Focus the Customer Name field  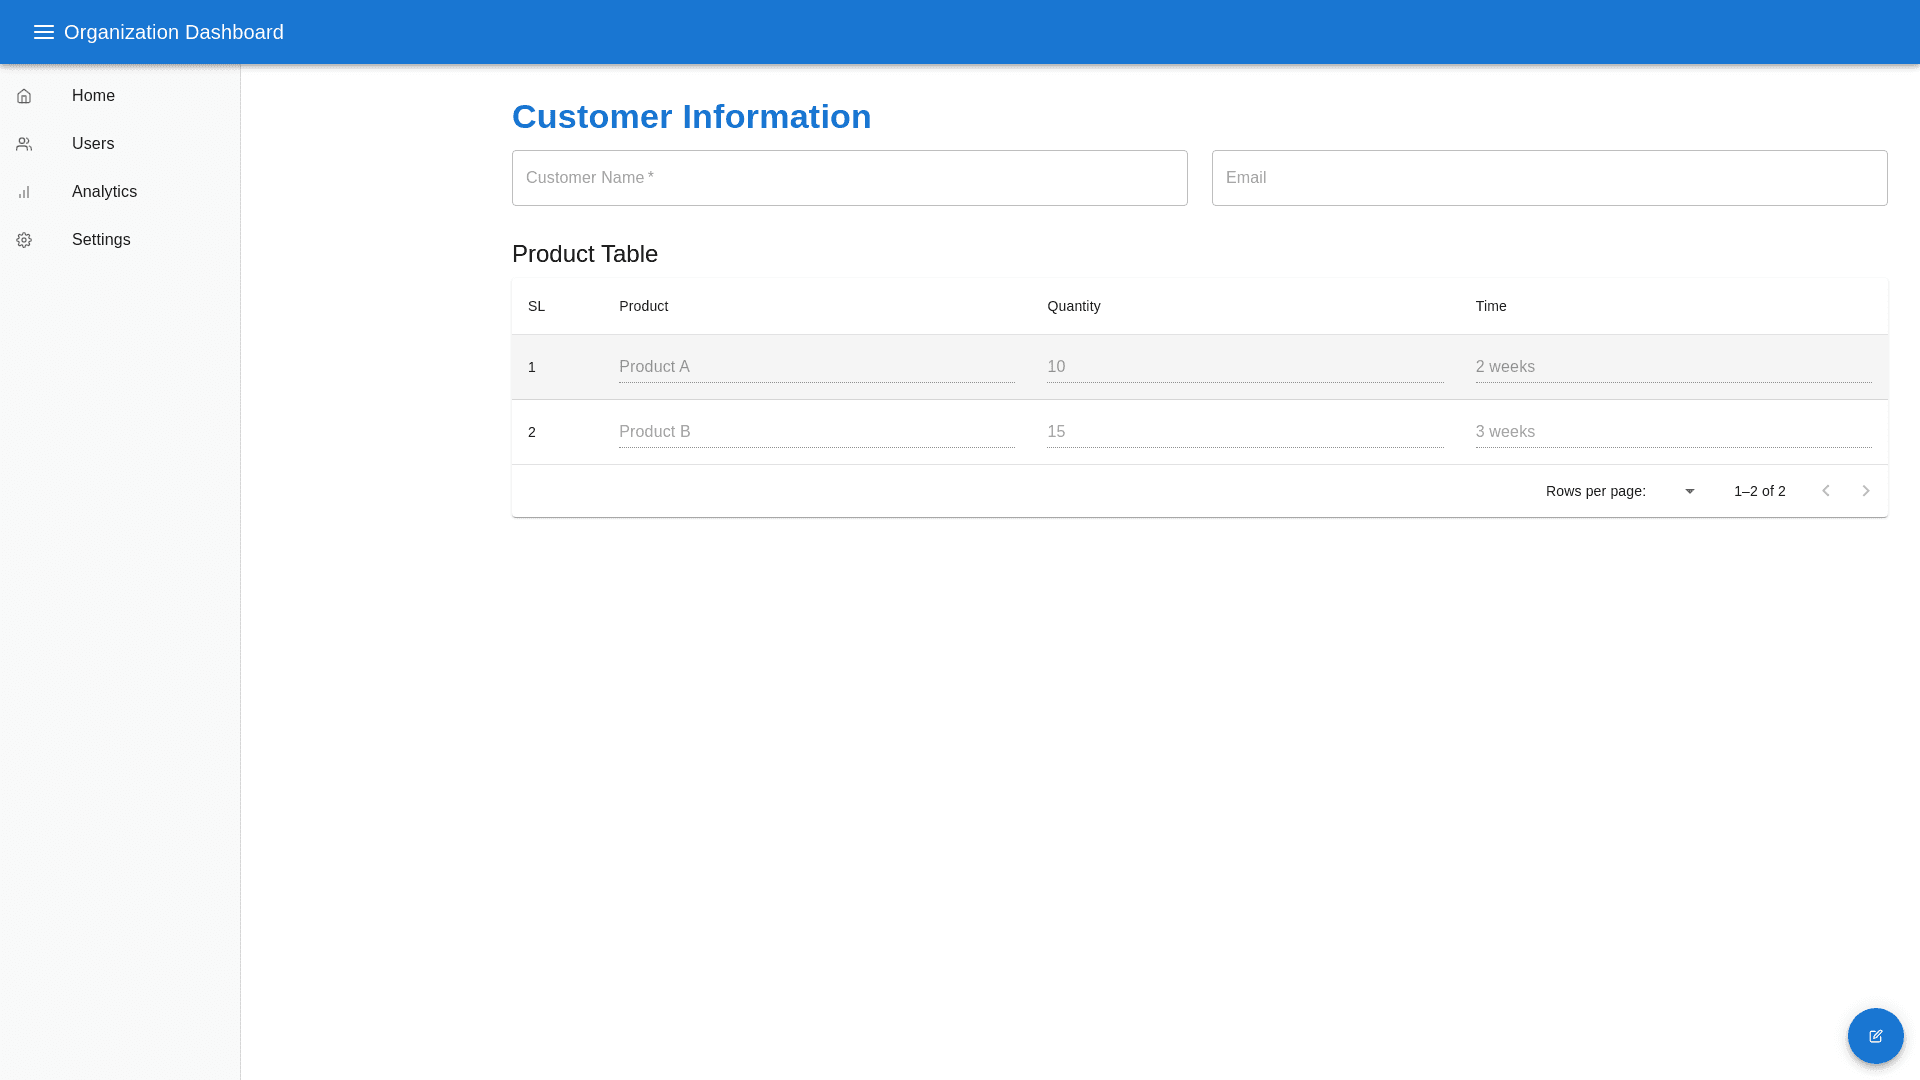849,178
